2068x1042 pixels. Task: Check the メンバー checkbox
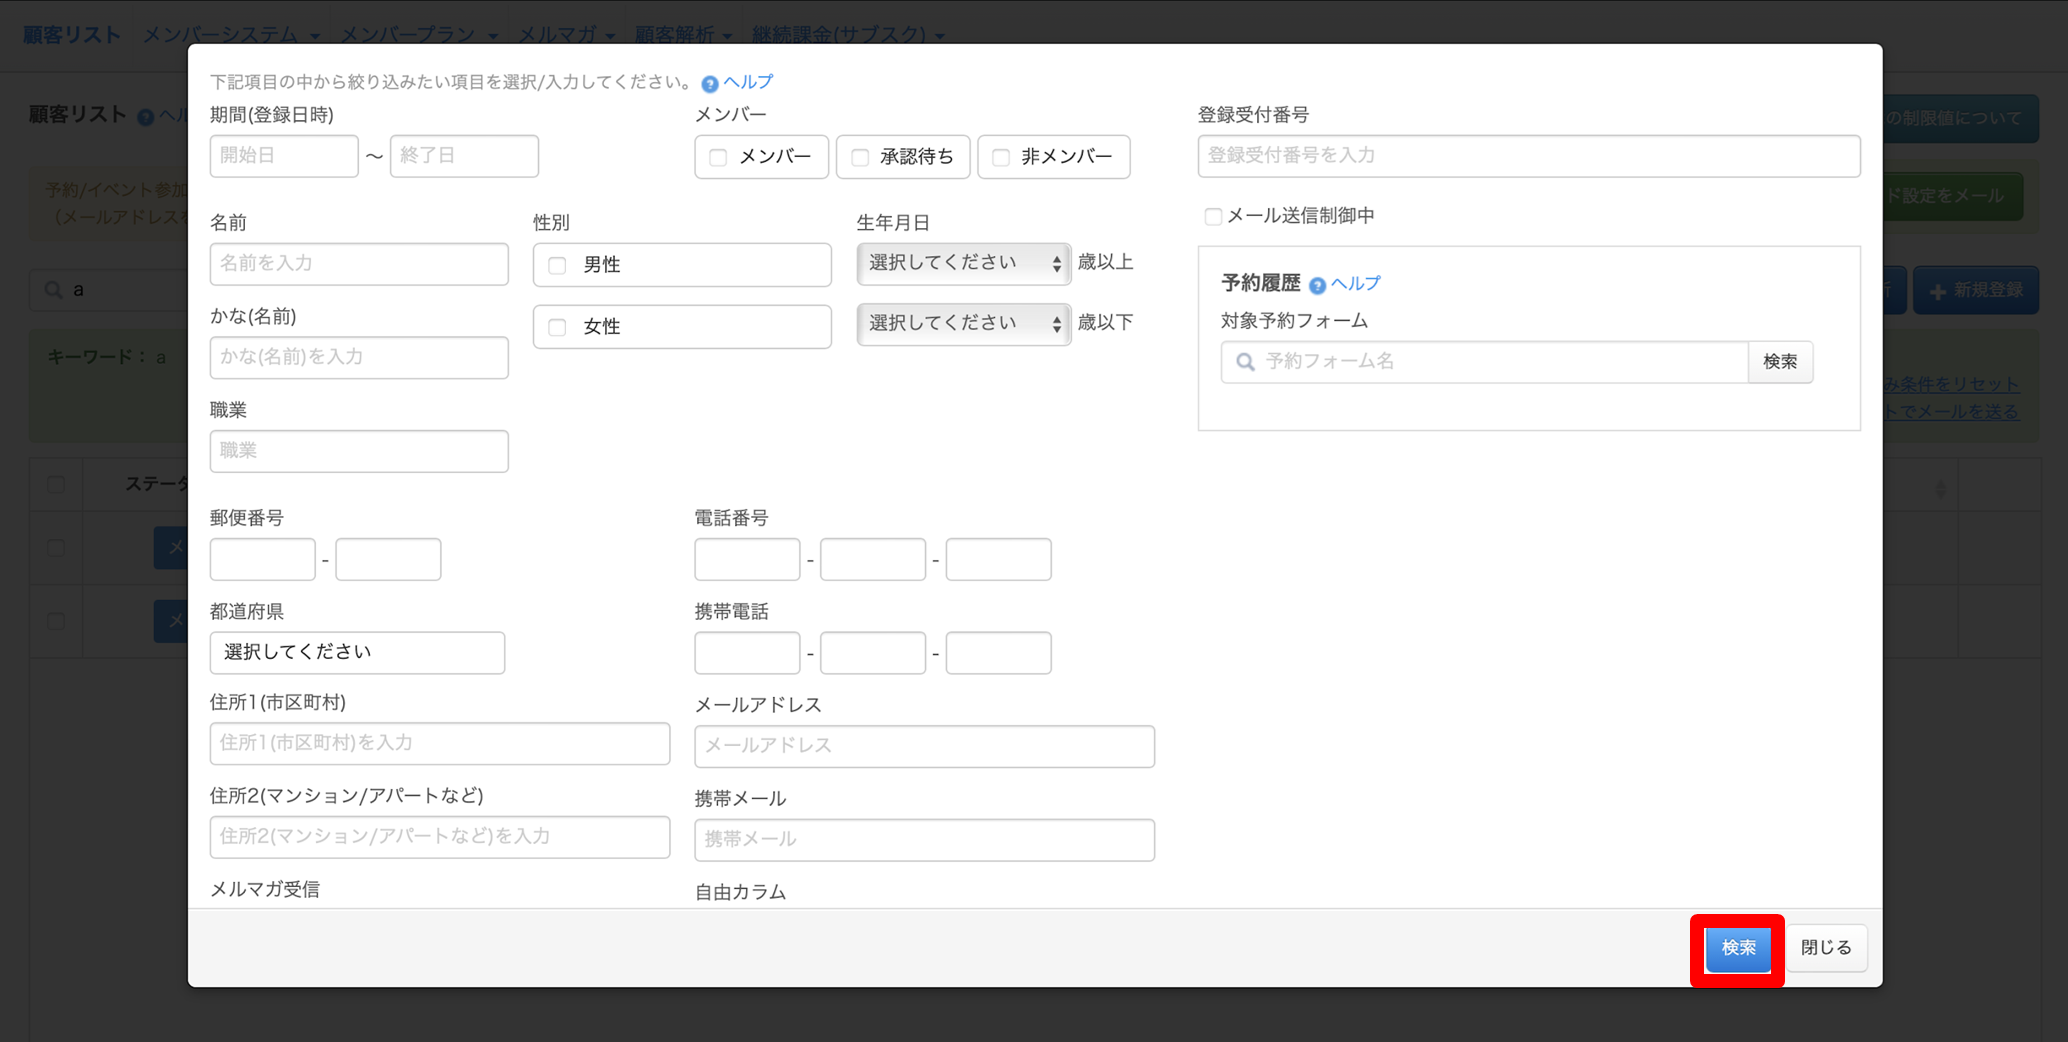click(x=718, y=158)
